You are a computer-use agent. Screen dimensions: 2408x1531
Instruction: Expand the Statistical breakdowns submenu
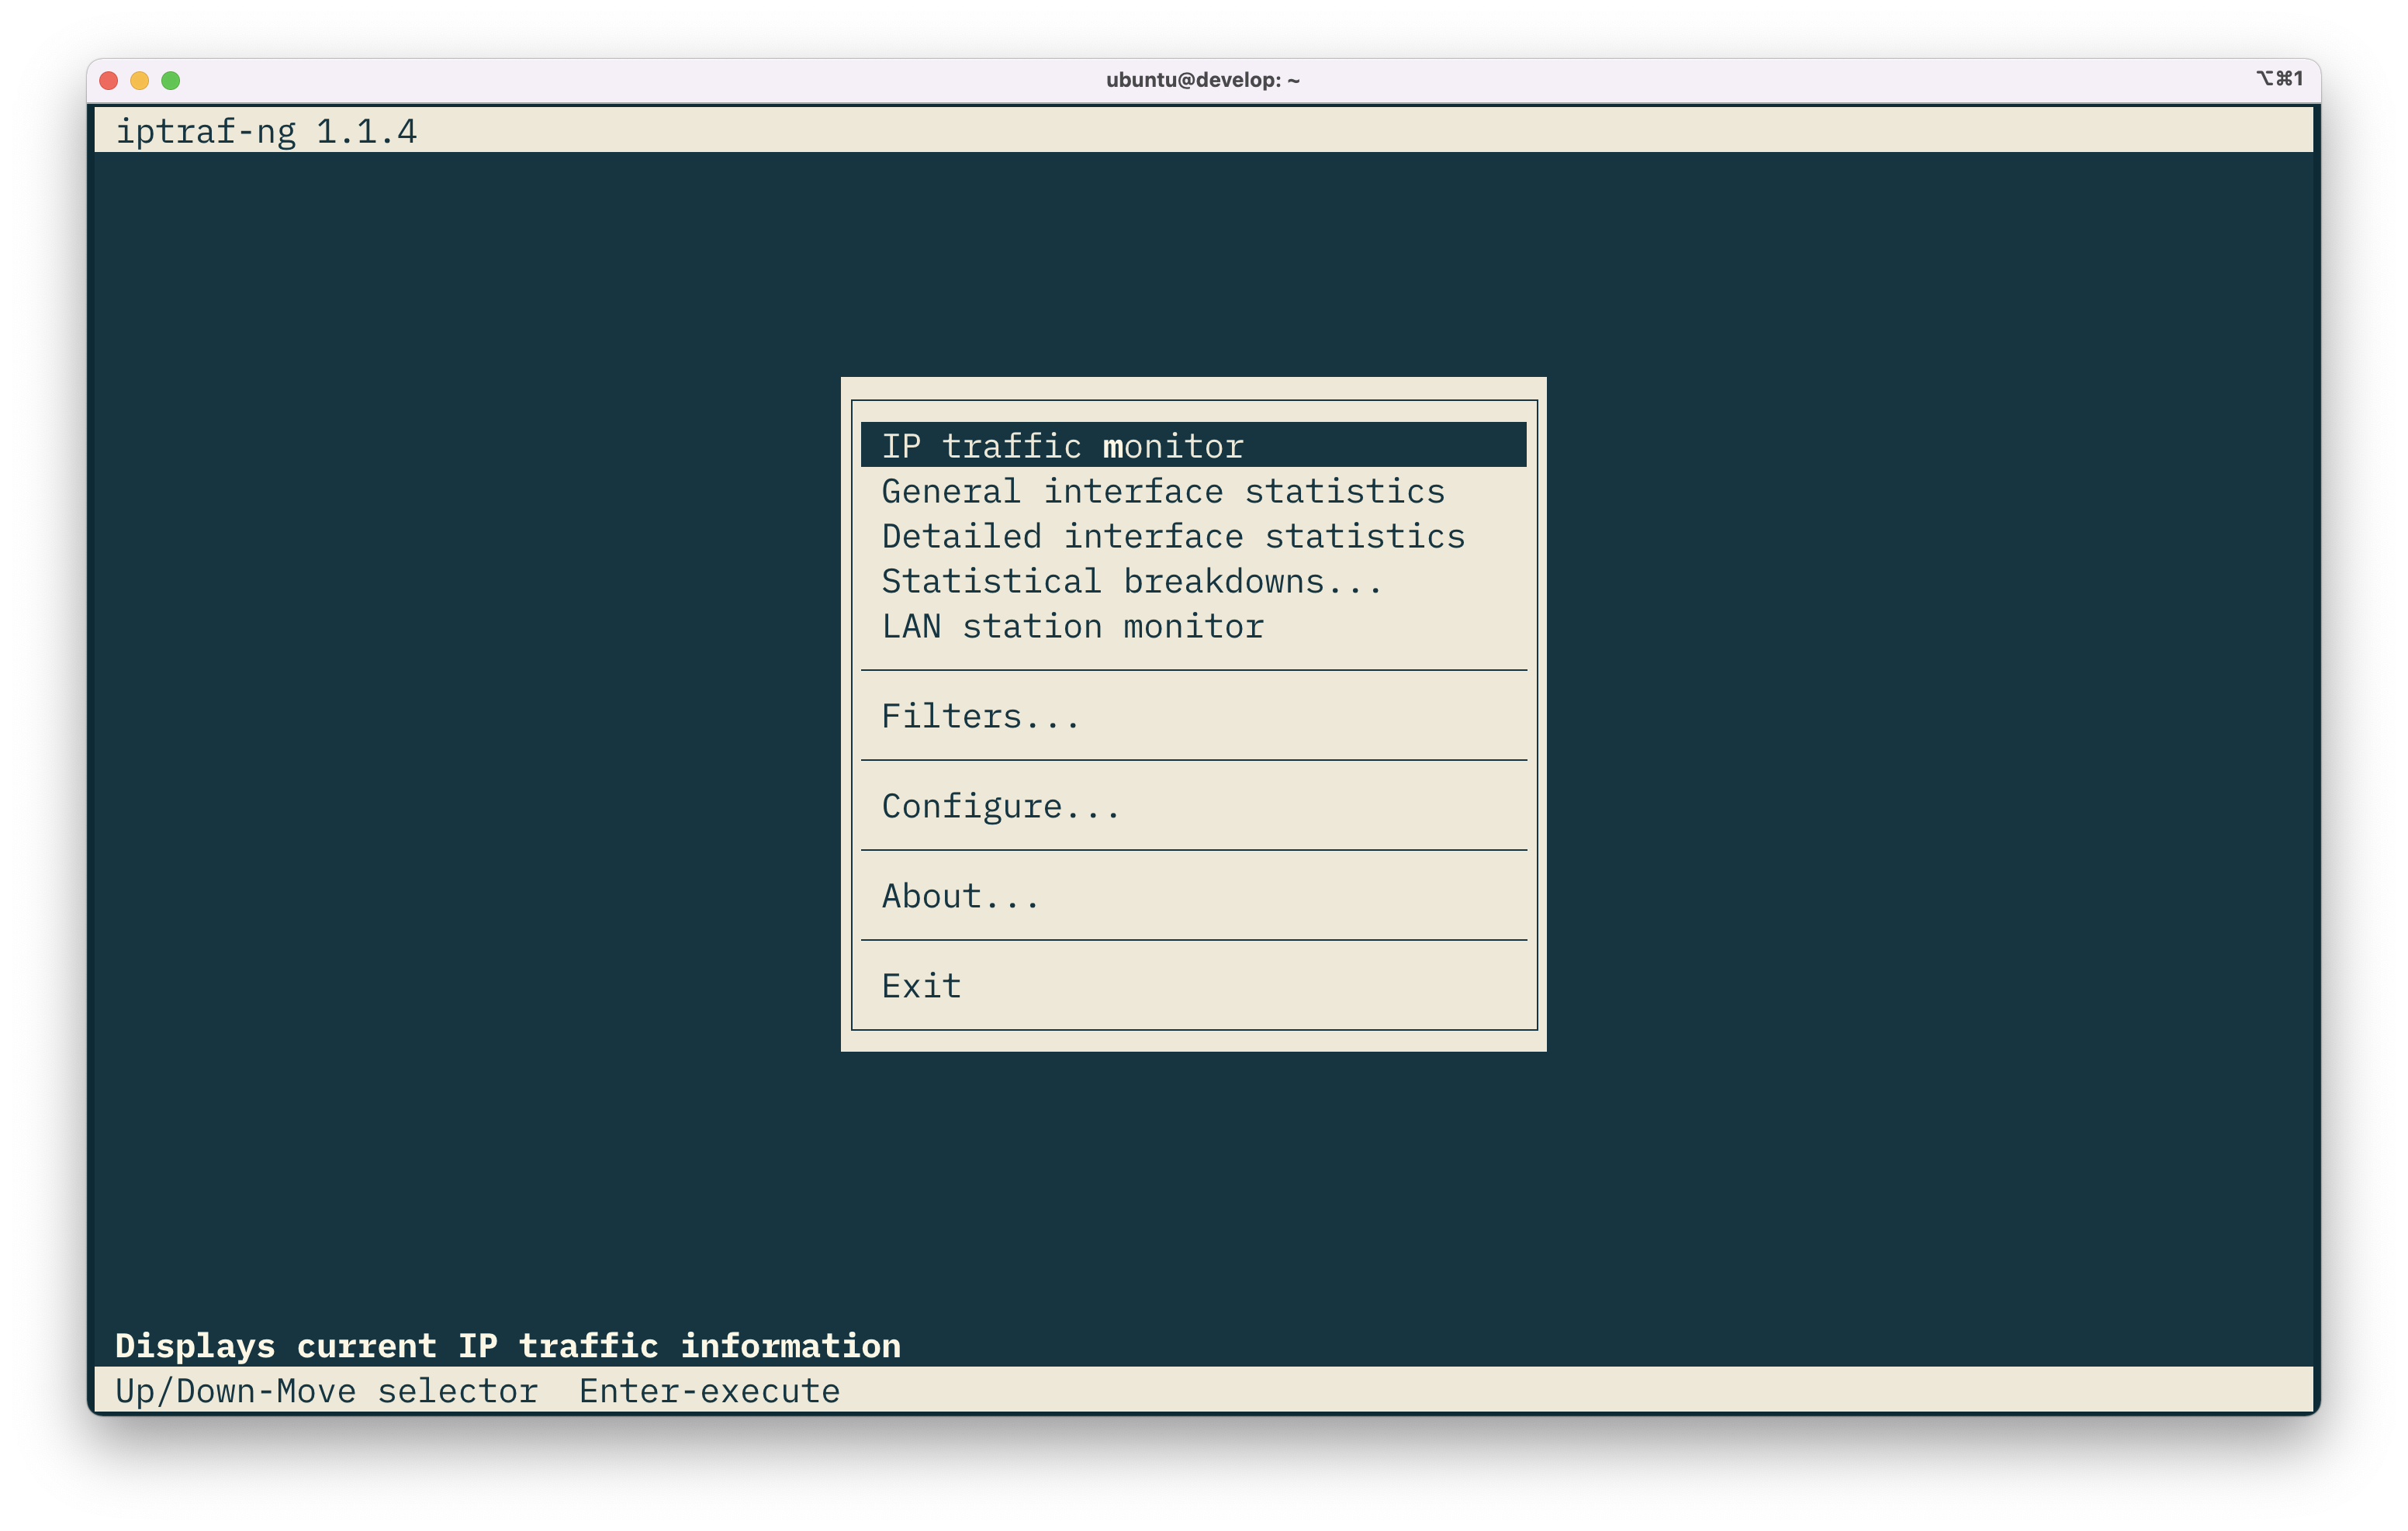1131,581
